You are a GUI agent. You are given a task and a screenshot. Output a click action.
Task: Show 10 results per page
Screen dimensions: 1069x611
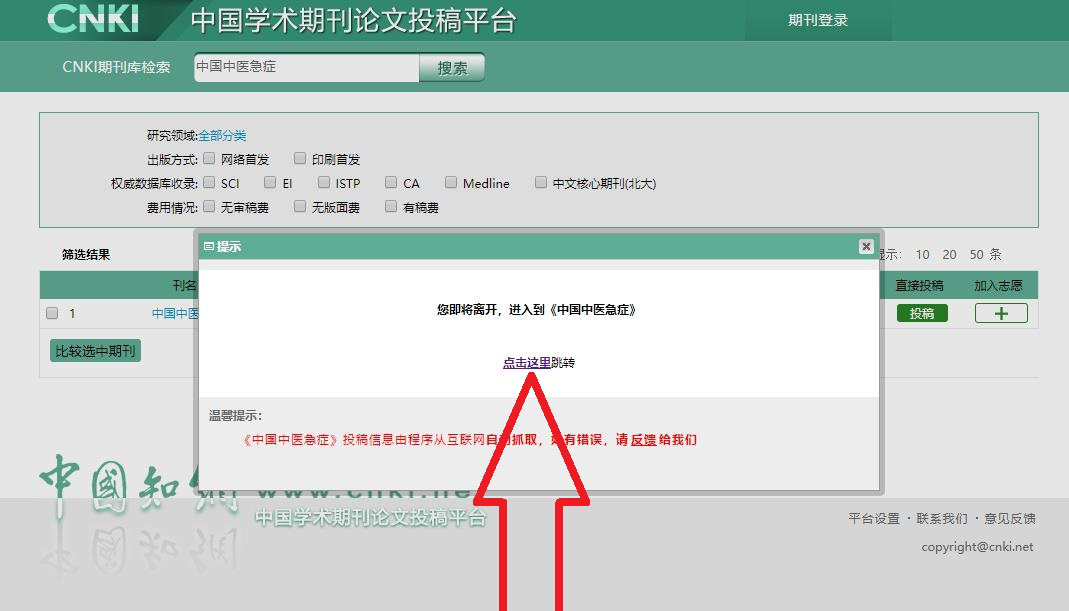(x=922, y=254)
